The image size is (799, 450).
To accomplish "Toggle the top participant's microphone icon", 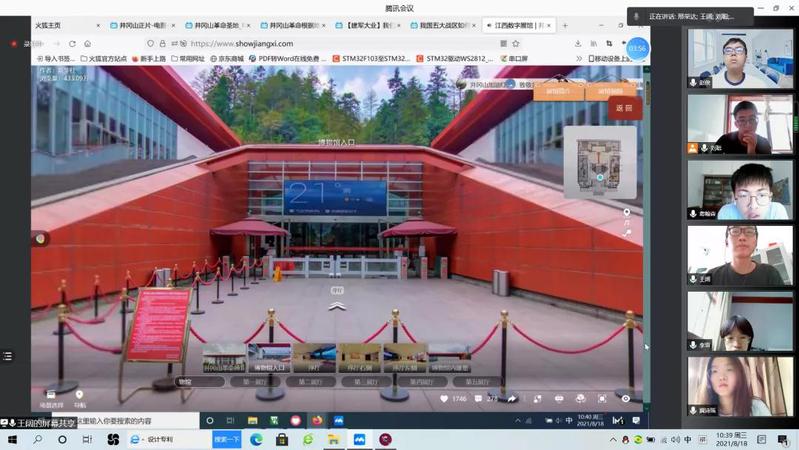I will [693, 83].
